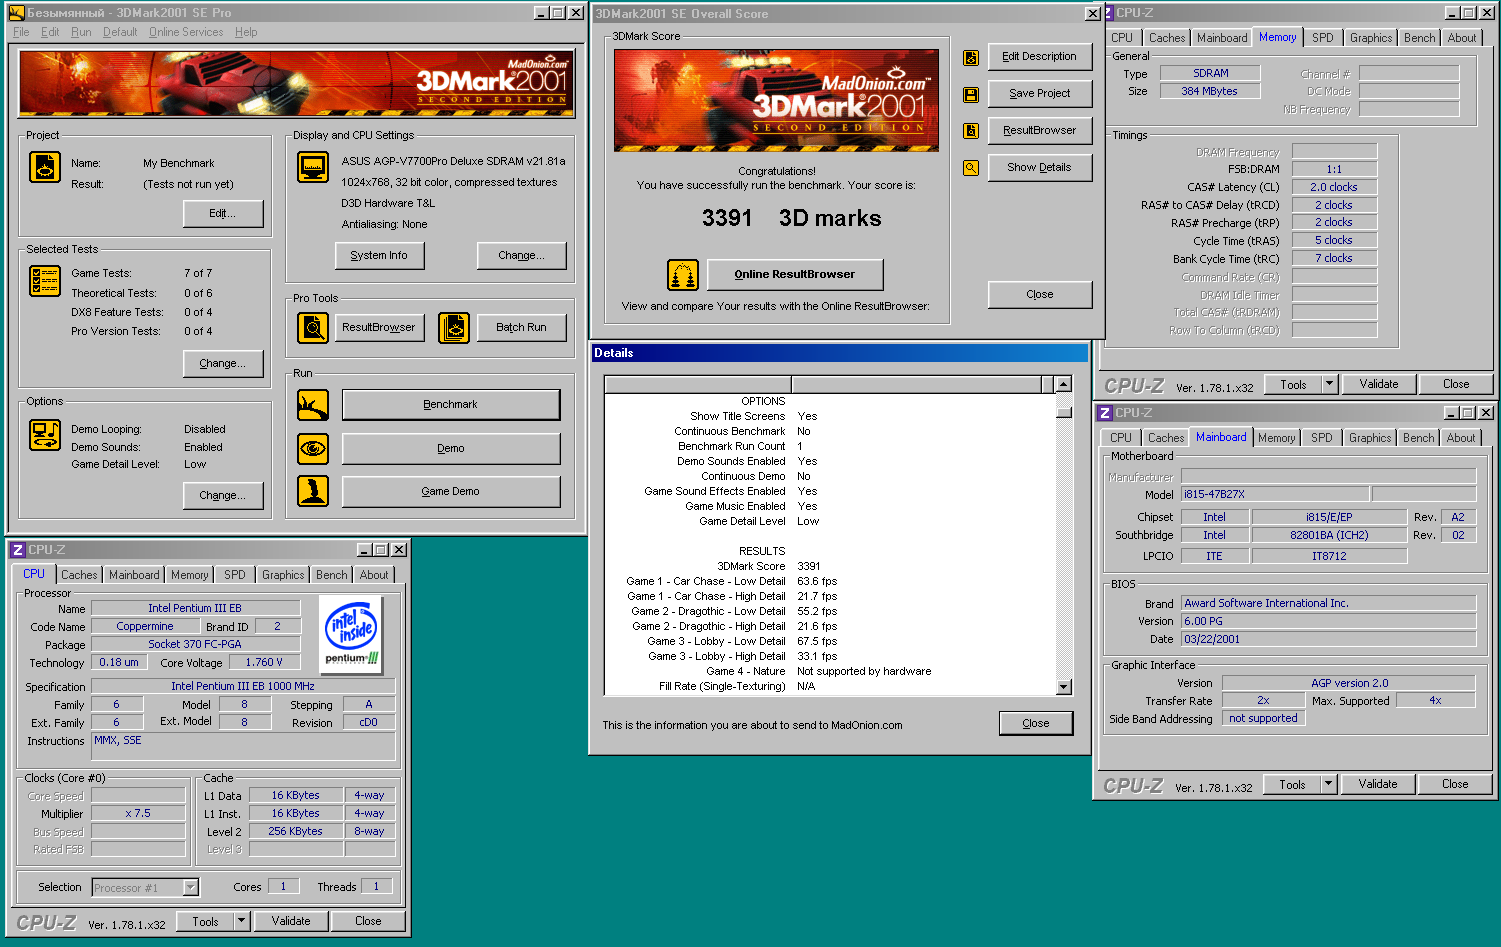Image resolution: width=1501 pixels, height=947 pixels.
Task: Select CPU tab in CPU-Z Mainboard window
Action: tap(1120, 438)
